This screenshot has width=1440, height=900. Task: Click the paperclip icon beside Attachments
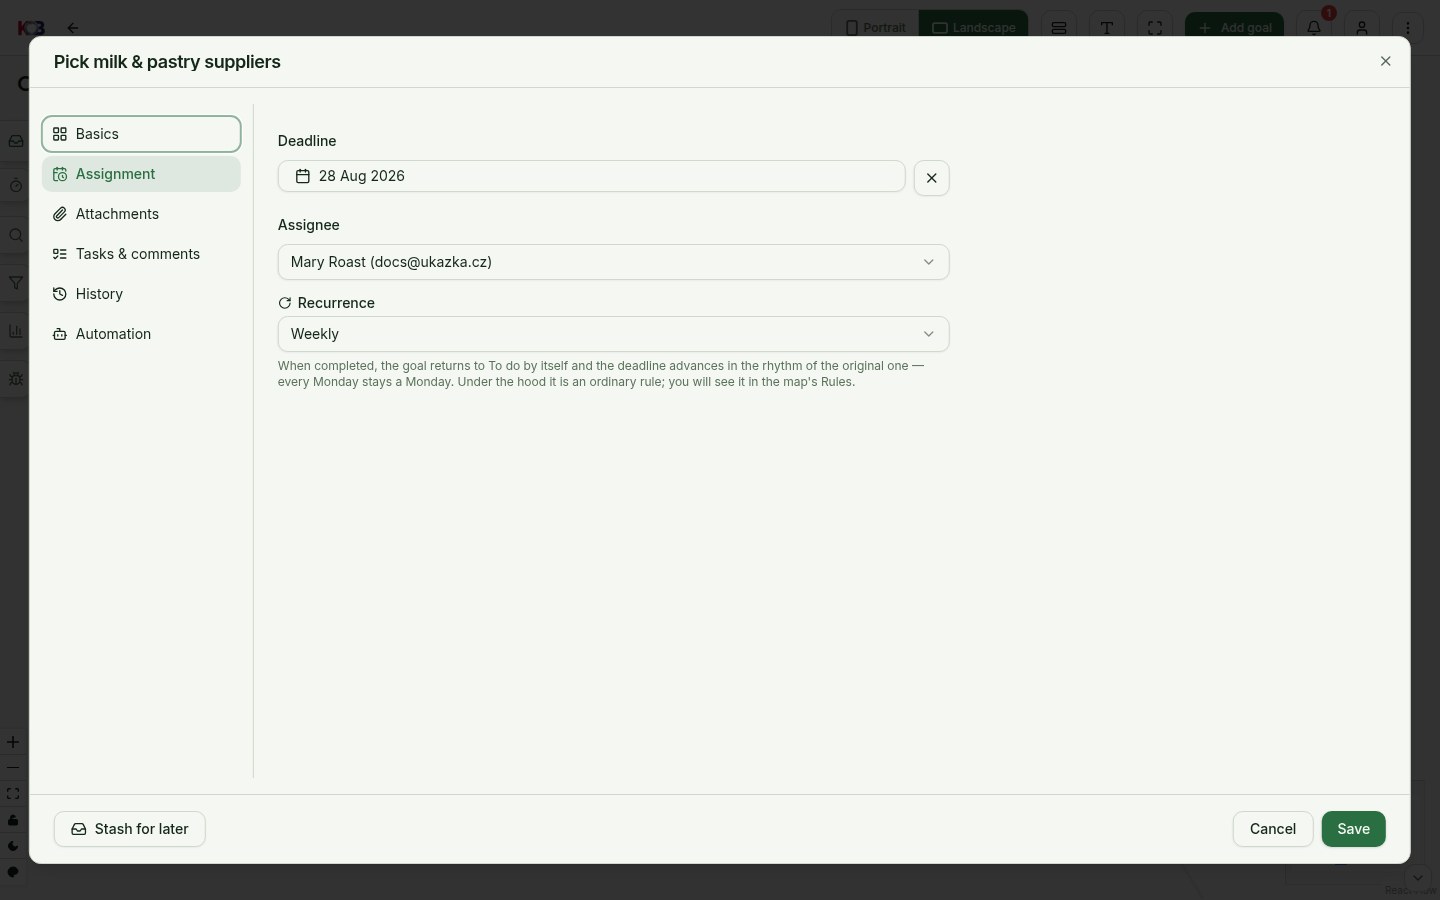point(60,214)
